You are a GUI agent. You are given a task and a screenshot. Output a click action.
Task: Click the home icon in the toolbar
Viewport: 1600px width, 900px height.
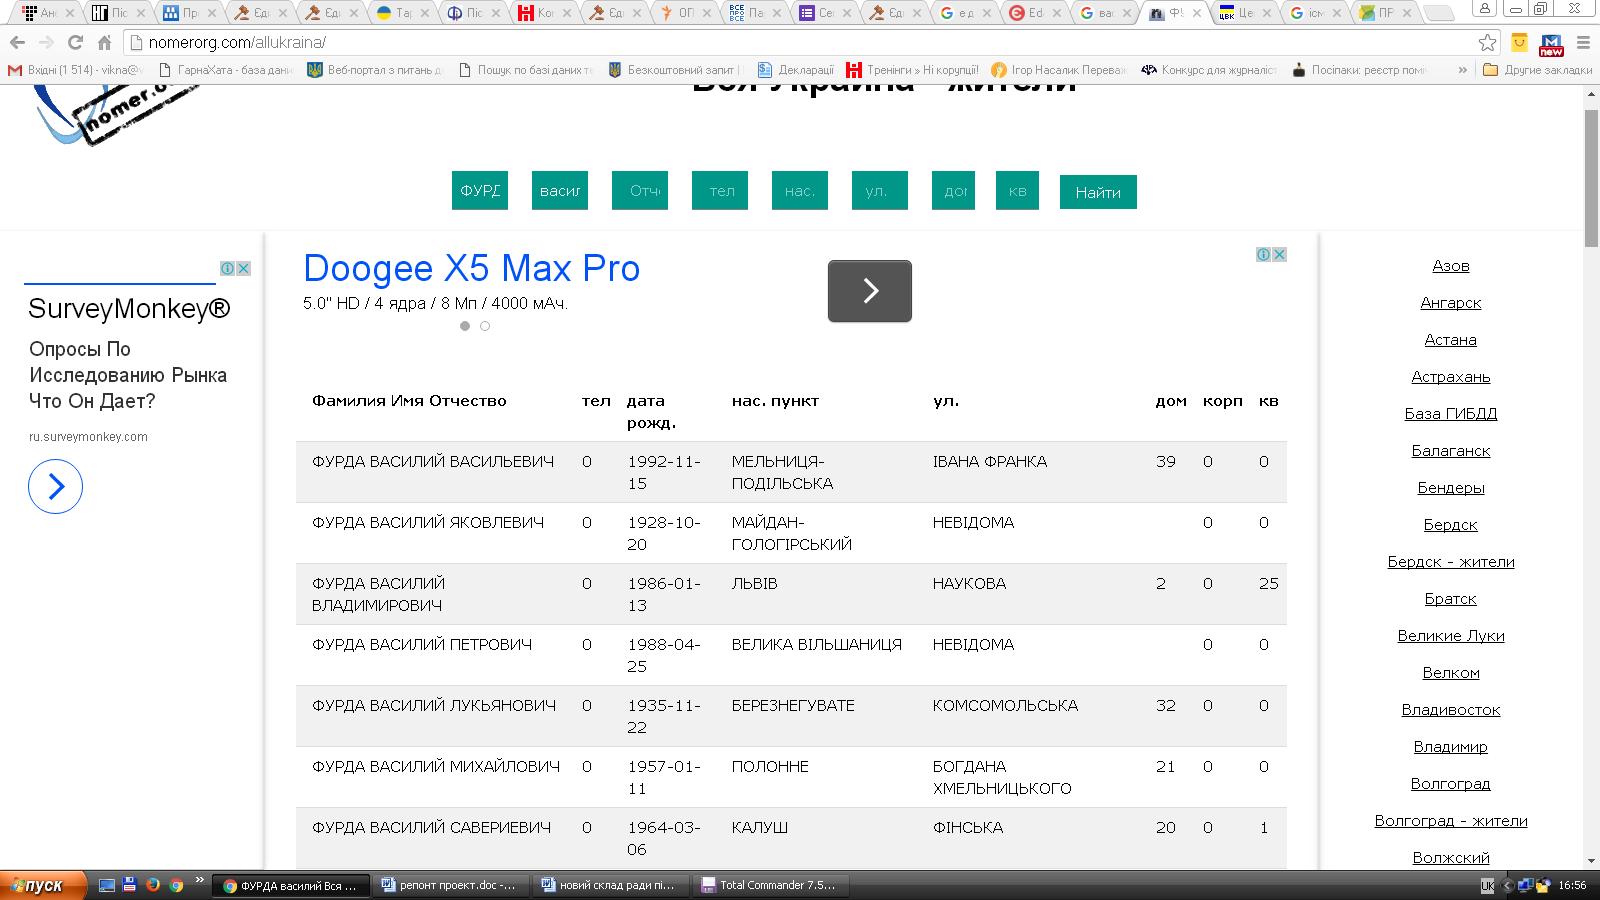click(104, 43)
